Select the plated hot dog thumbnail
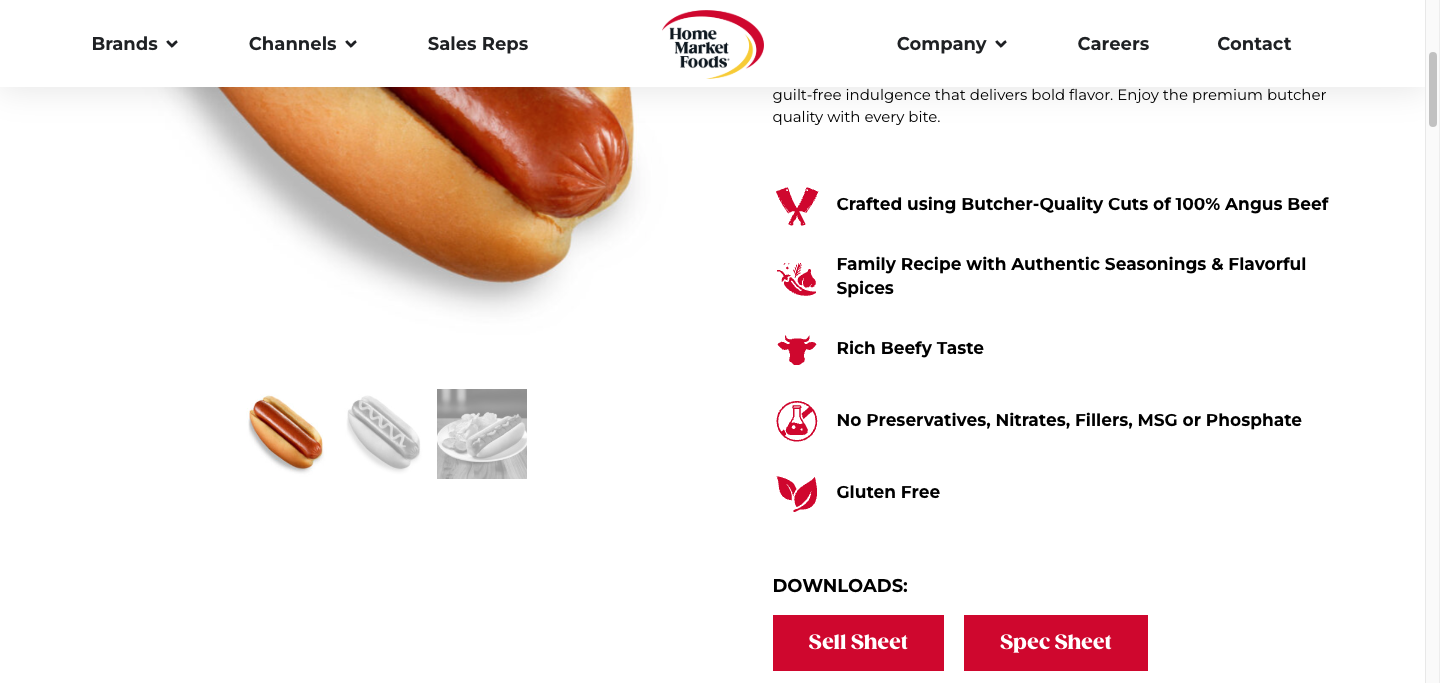 [482, 434]
